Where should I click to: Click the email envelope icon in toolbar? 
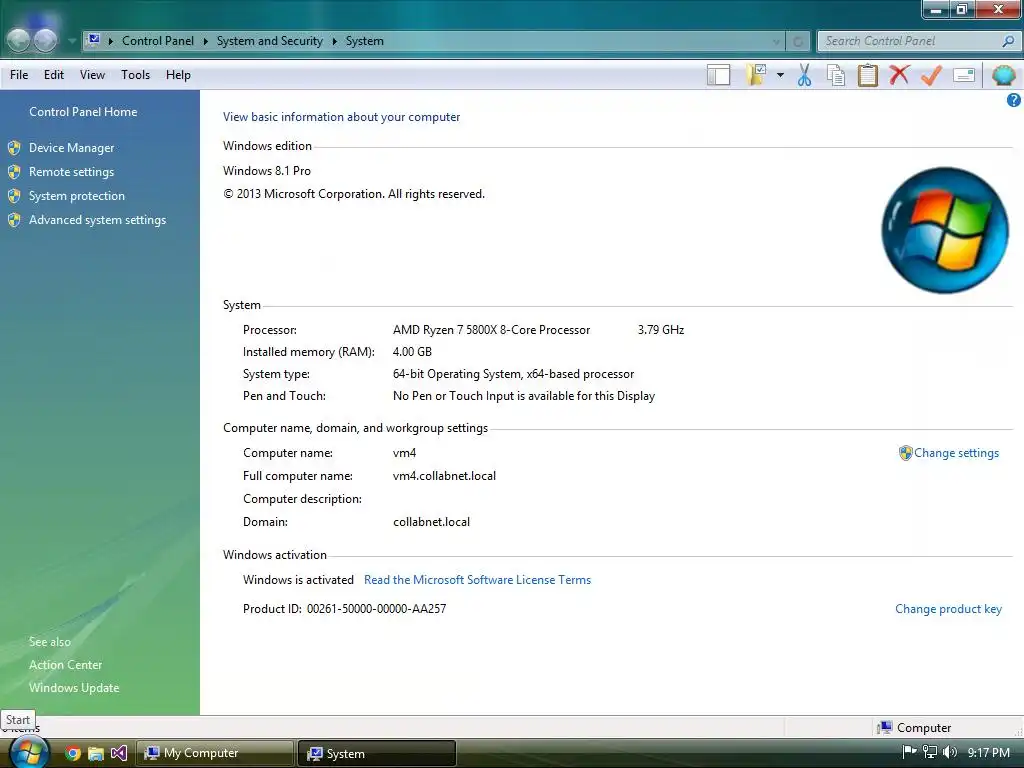964,75
